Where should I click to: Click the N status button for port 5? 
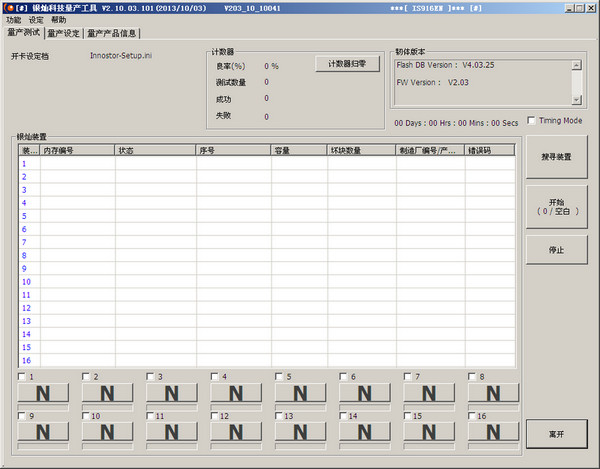[x=300, y=393]
